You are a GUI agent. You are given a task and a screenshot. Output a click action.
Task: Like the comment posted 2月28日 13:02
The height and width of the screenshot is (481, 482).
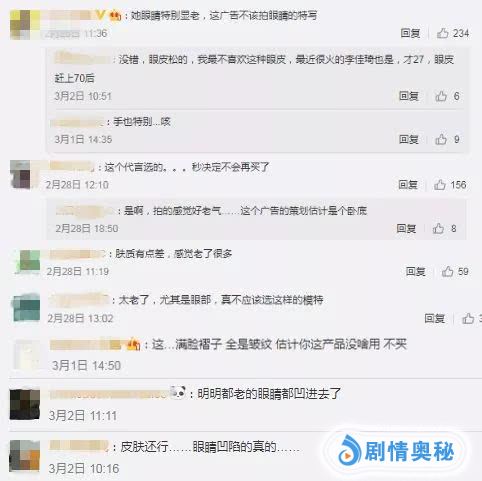(468, 318)
